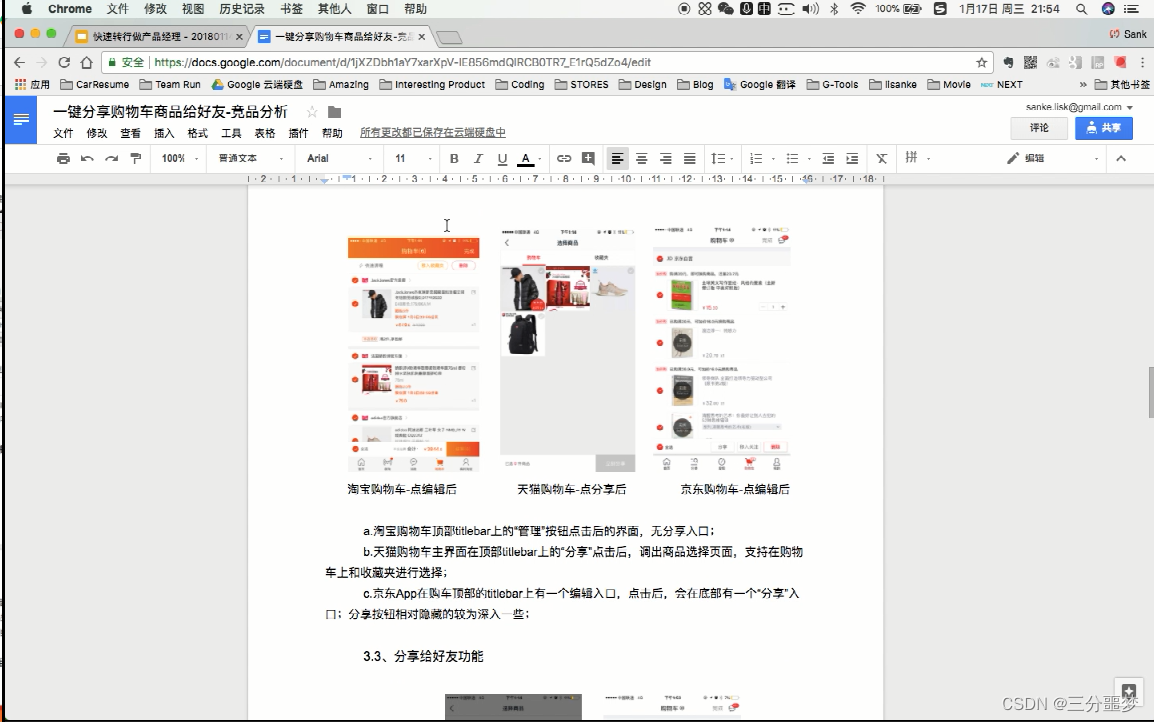
Task: Align text right
Action: [x=665, y=158]
